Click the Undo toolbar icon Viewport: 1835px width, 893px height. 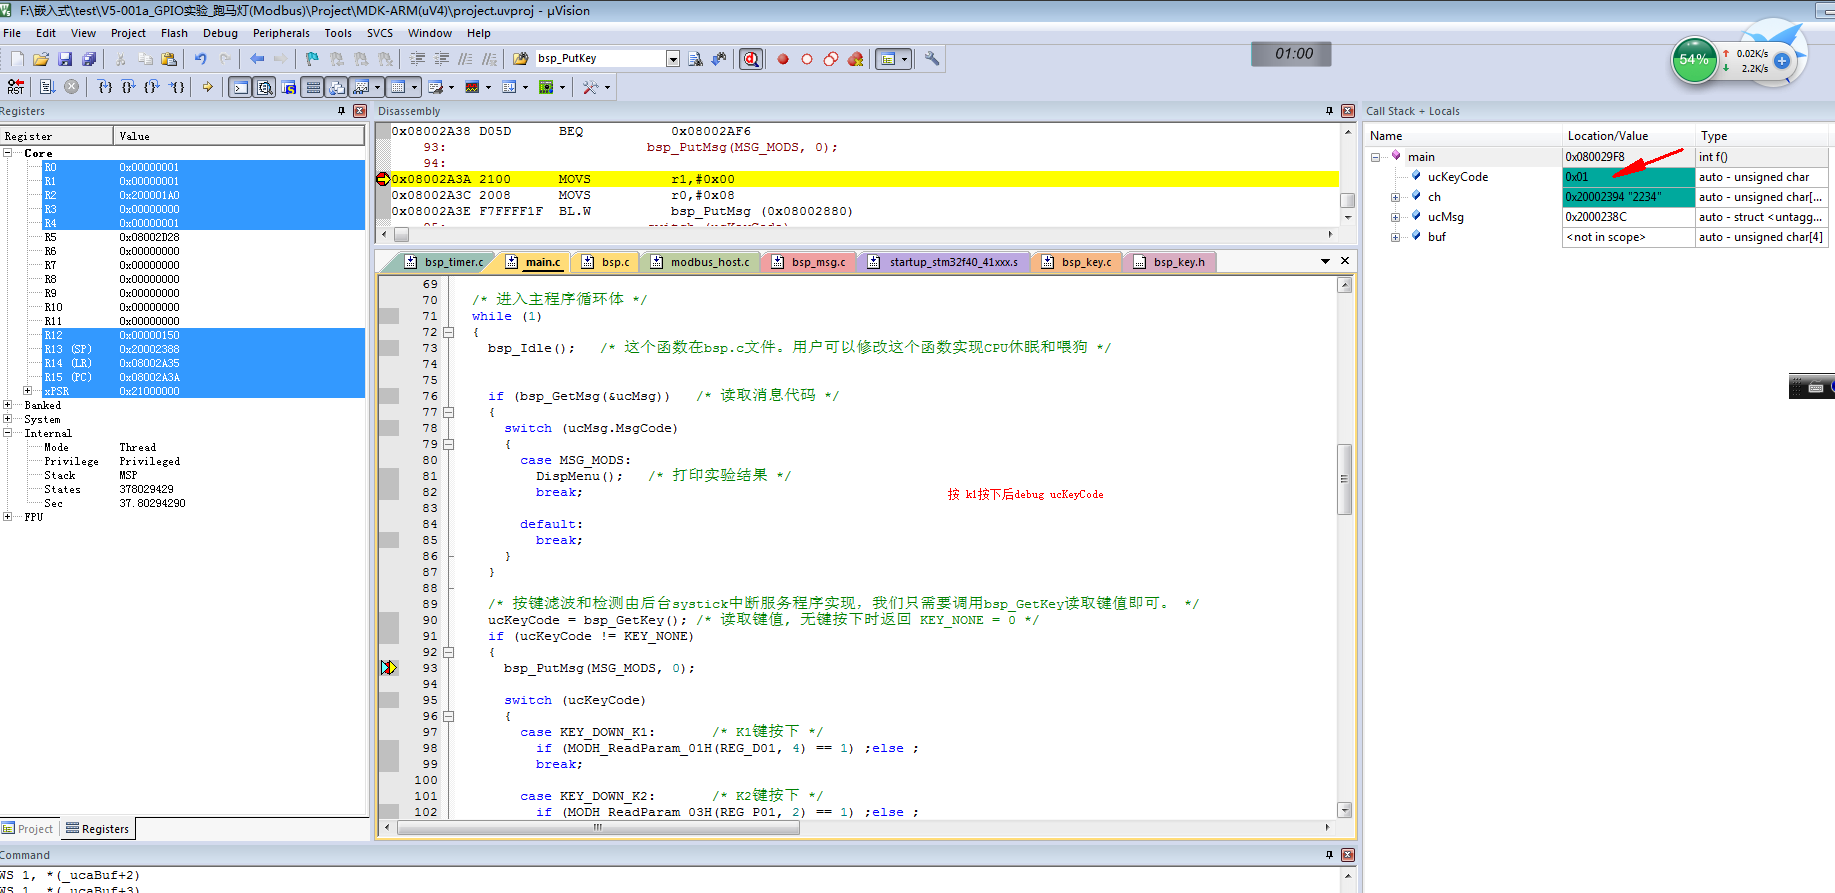[201, 59]
